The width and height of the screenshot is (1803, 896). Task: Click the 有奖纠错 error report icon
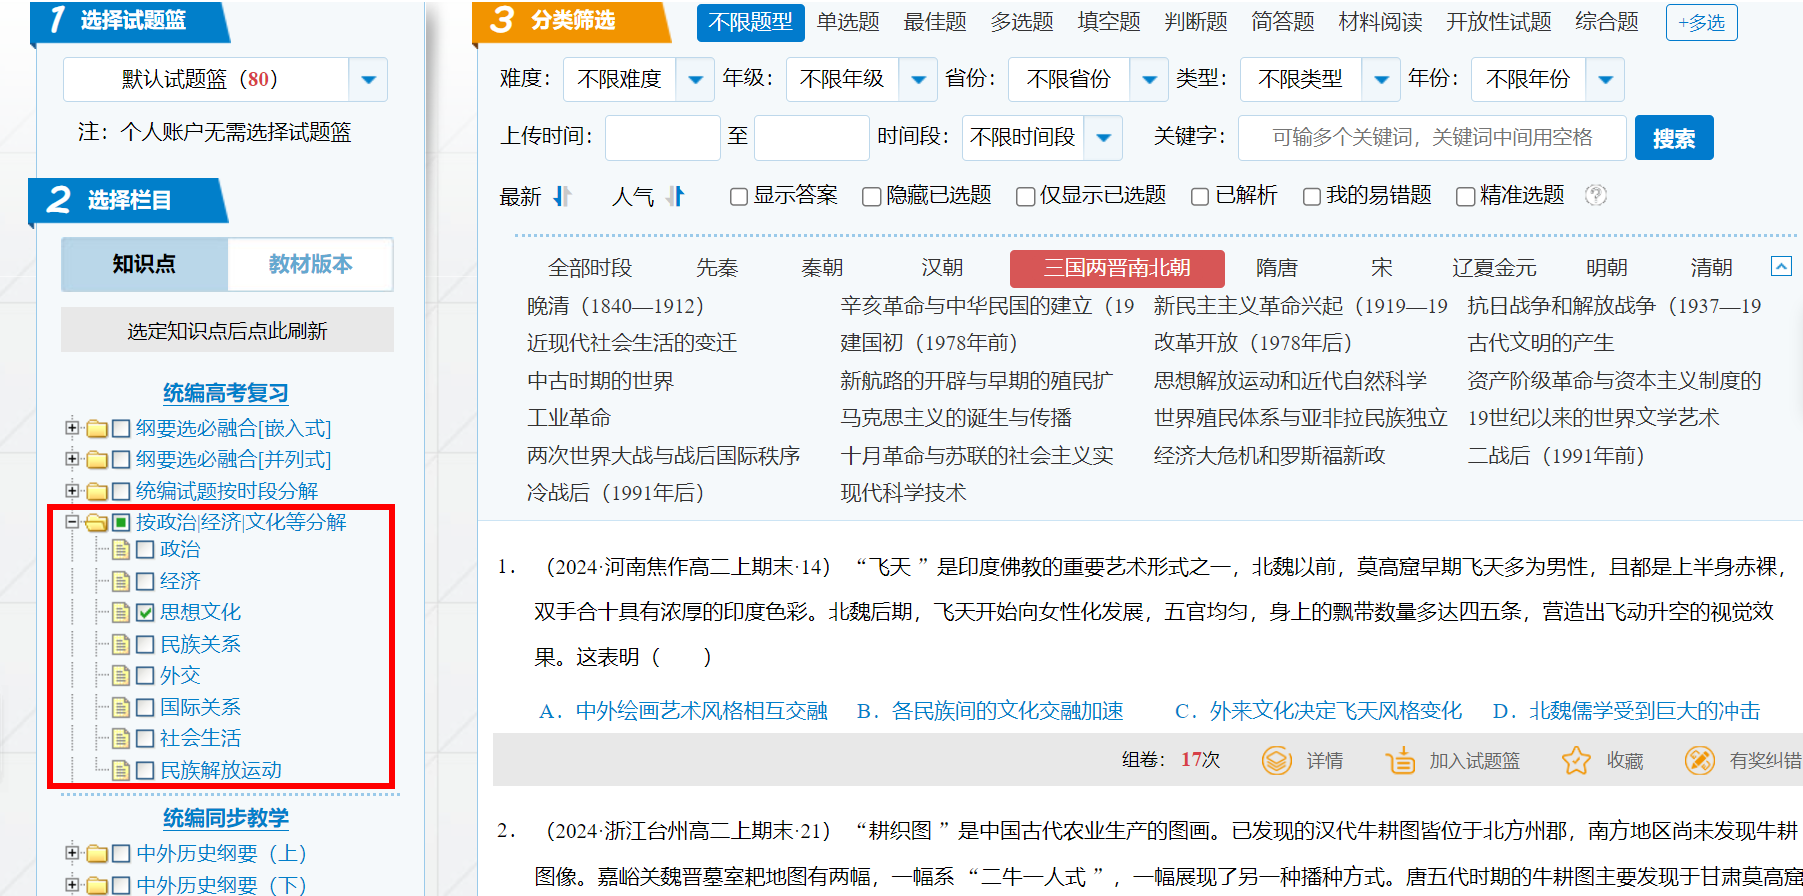[1699, 761]
